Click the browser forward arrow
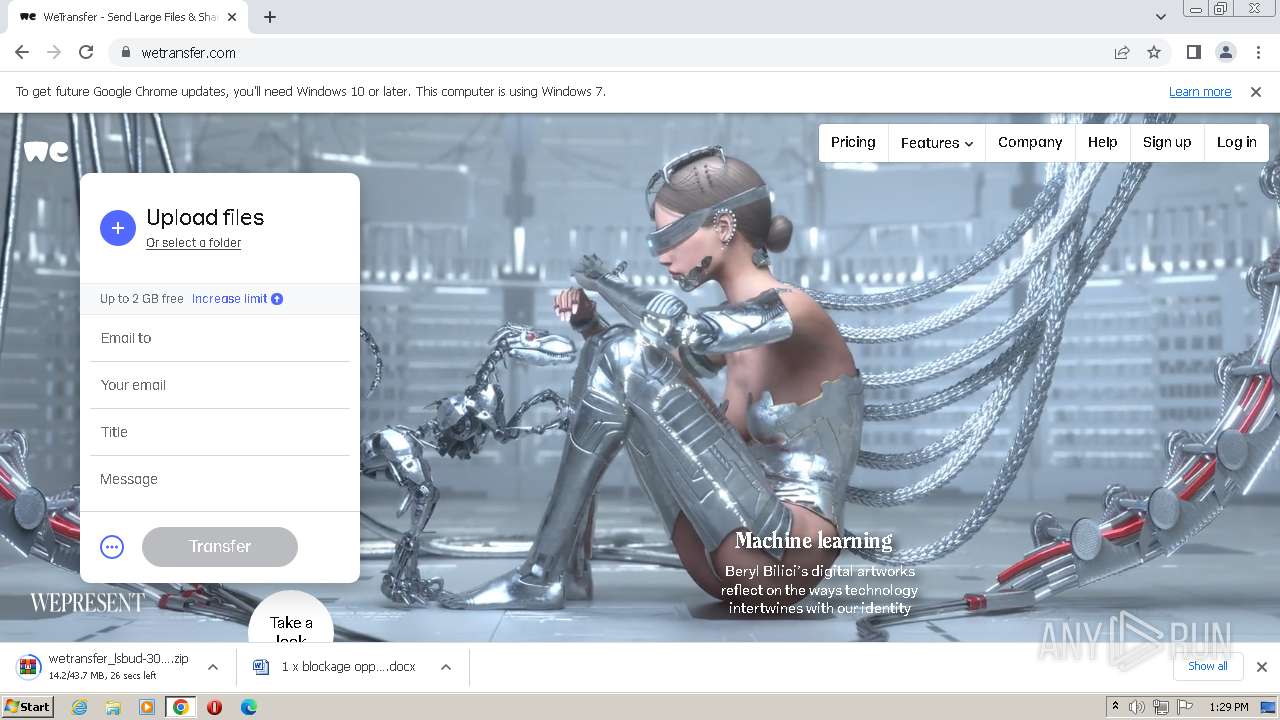 click(54, 52)
